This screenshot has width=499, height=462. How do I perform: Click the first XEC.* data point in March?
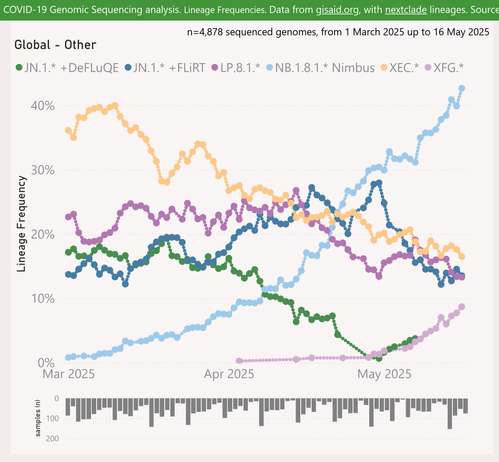(68, 130)
